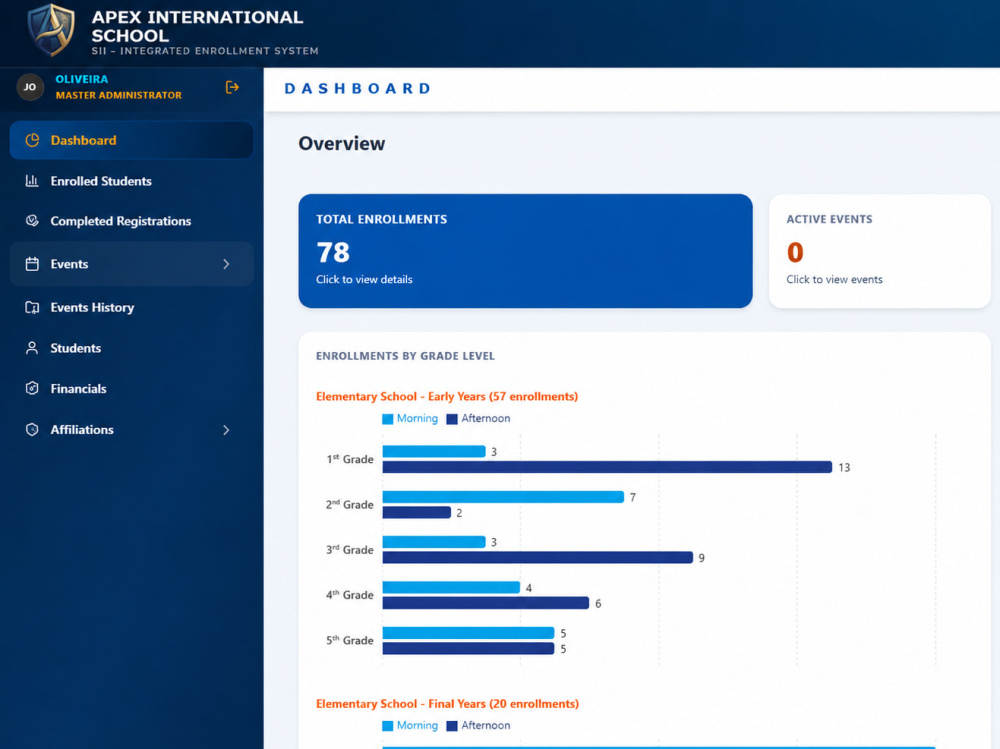This screenshot has width=1000, height=749.
Task: Click the Students person icon
Action: point(32,348)
